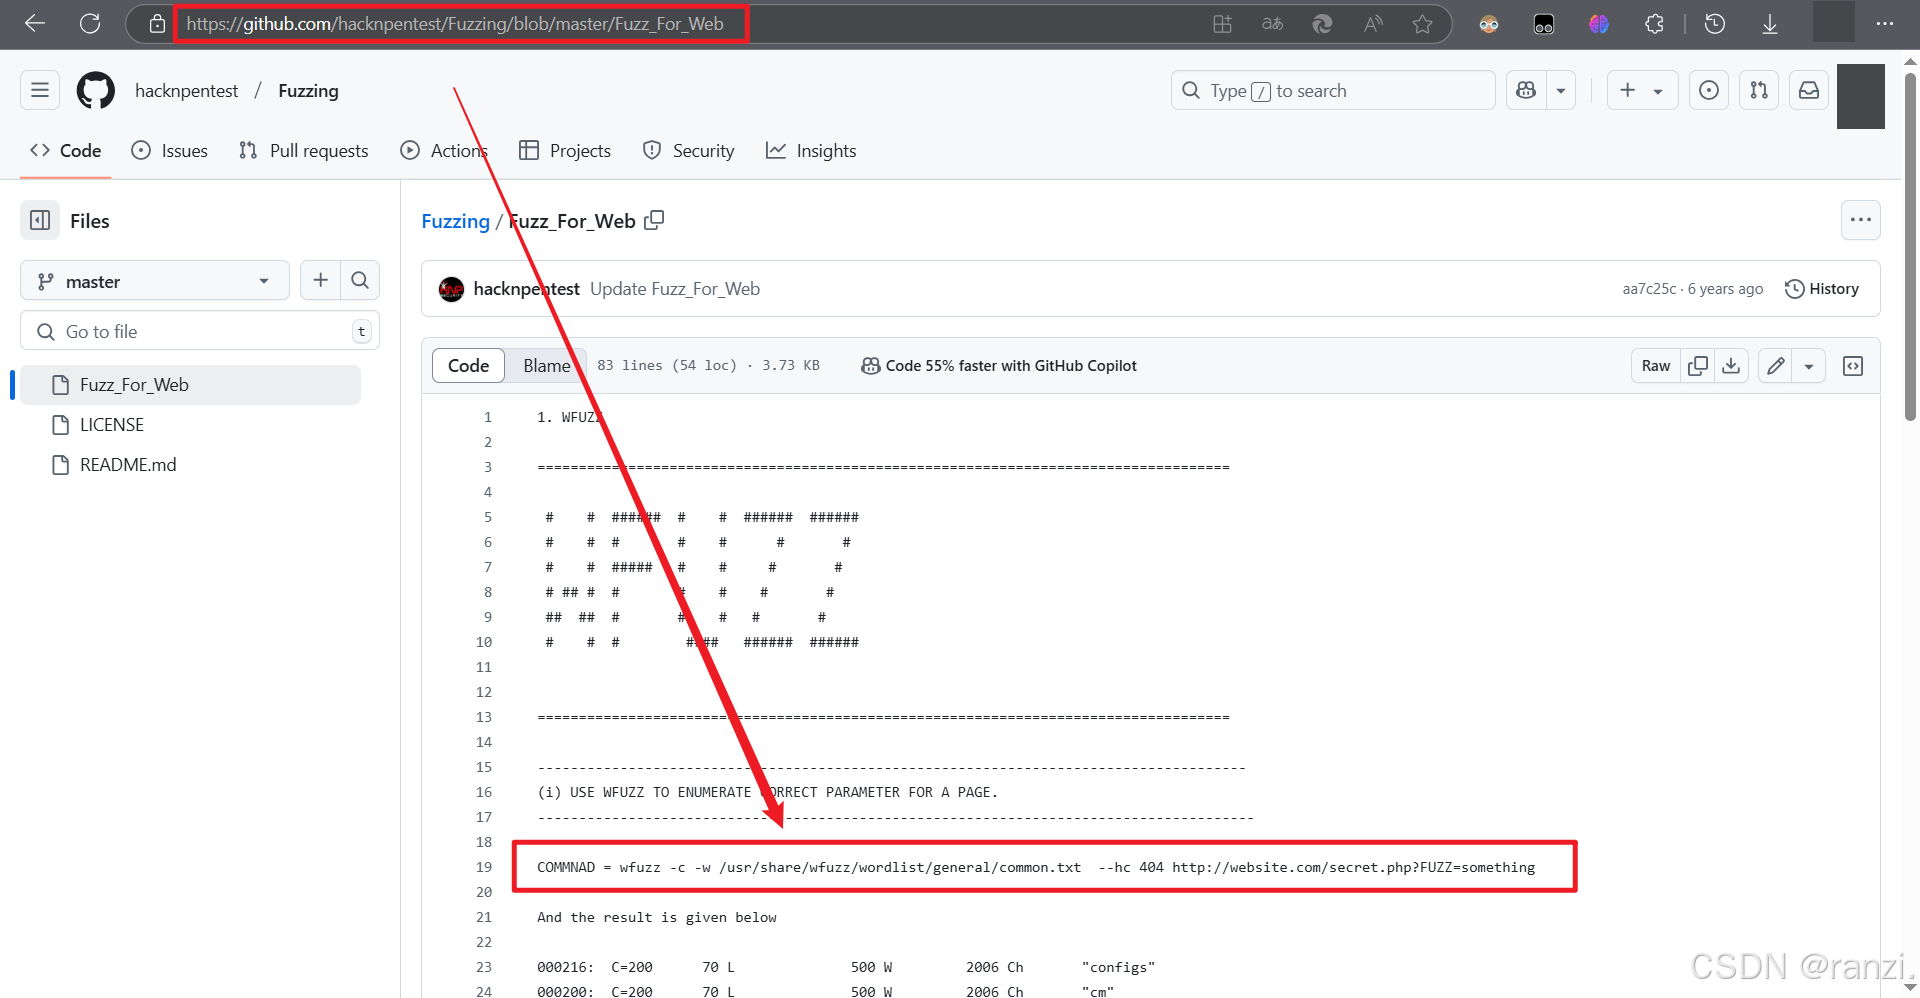Viewport: 1920px width, 998px height.
Task: Open browser settings and more menu
Action: [x=1885, y=24]
